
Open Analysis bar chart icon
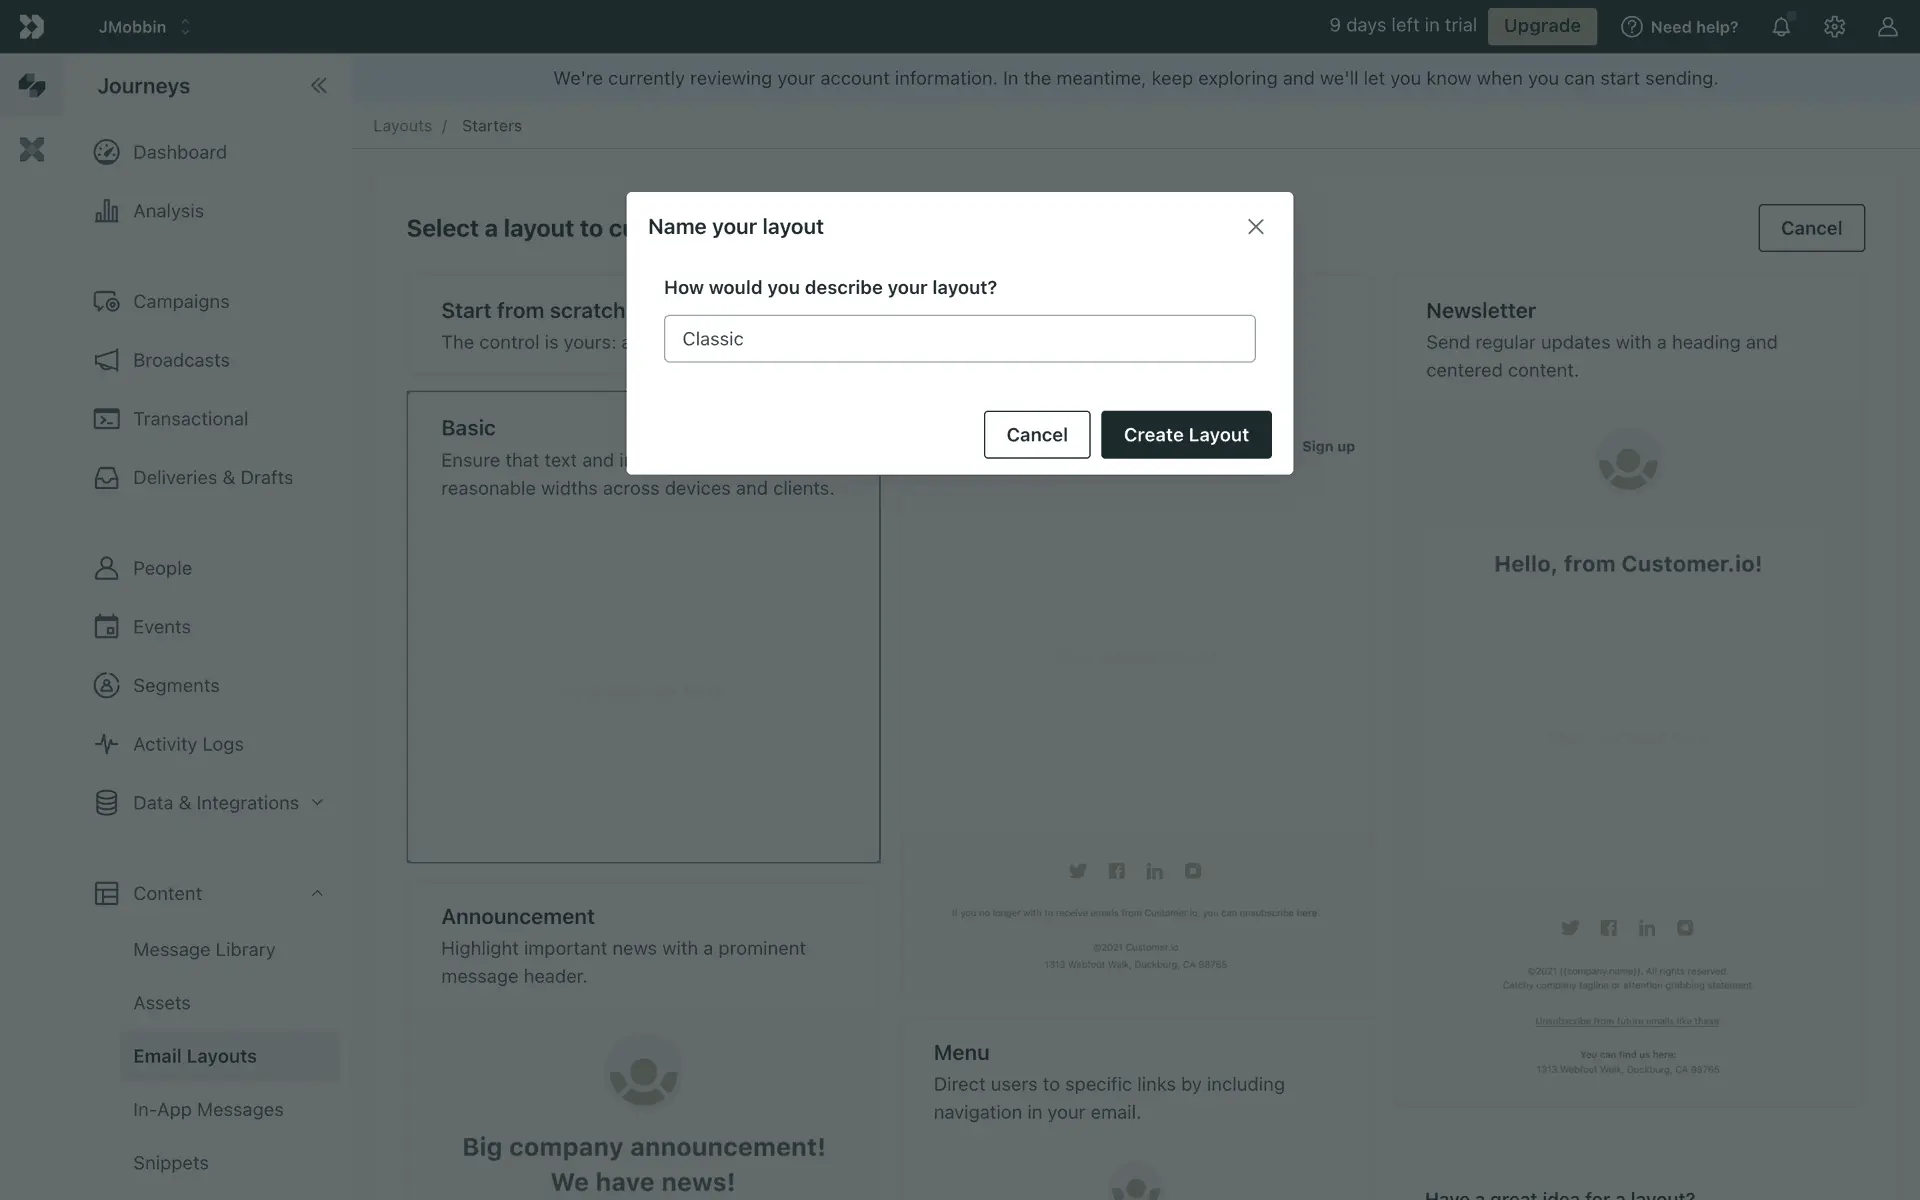(106, 211)
